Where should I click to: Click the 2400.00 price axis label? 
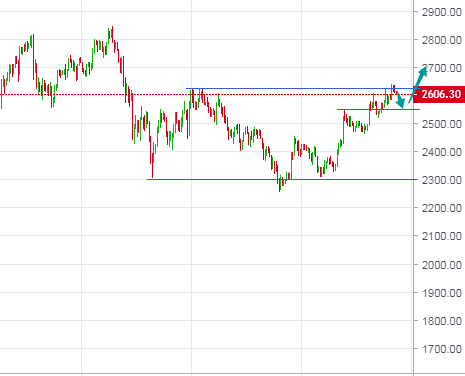point(441,152)
